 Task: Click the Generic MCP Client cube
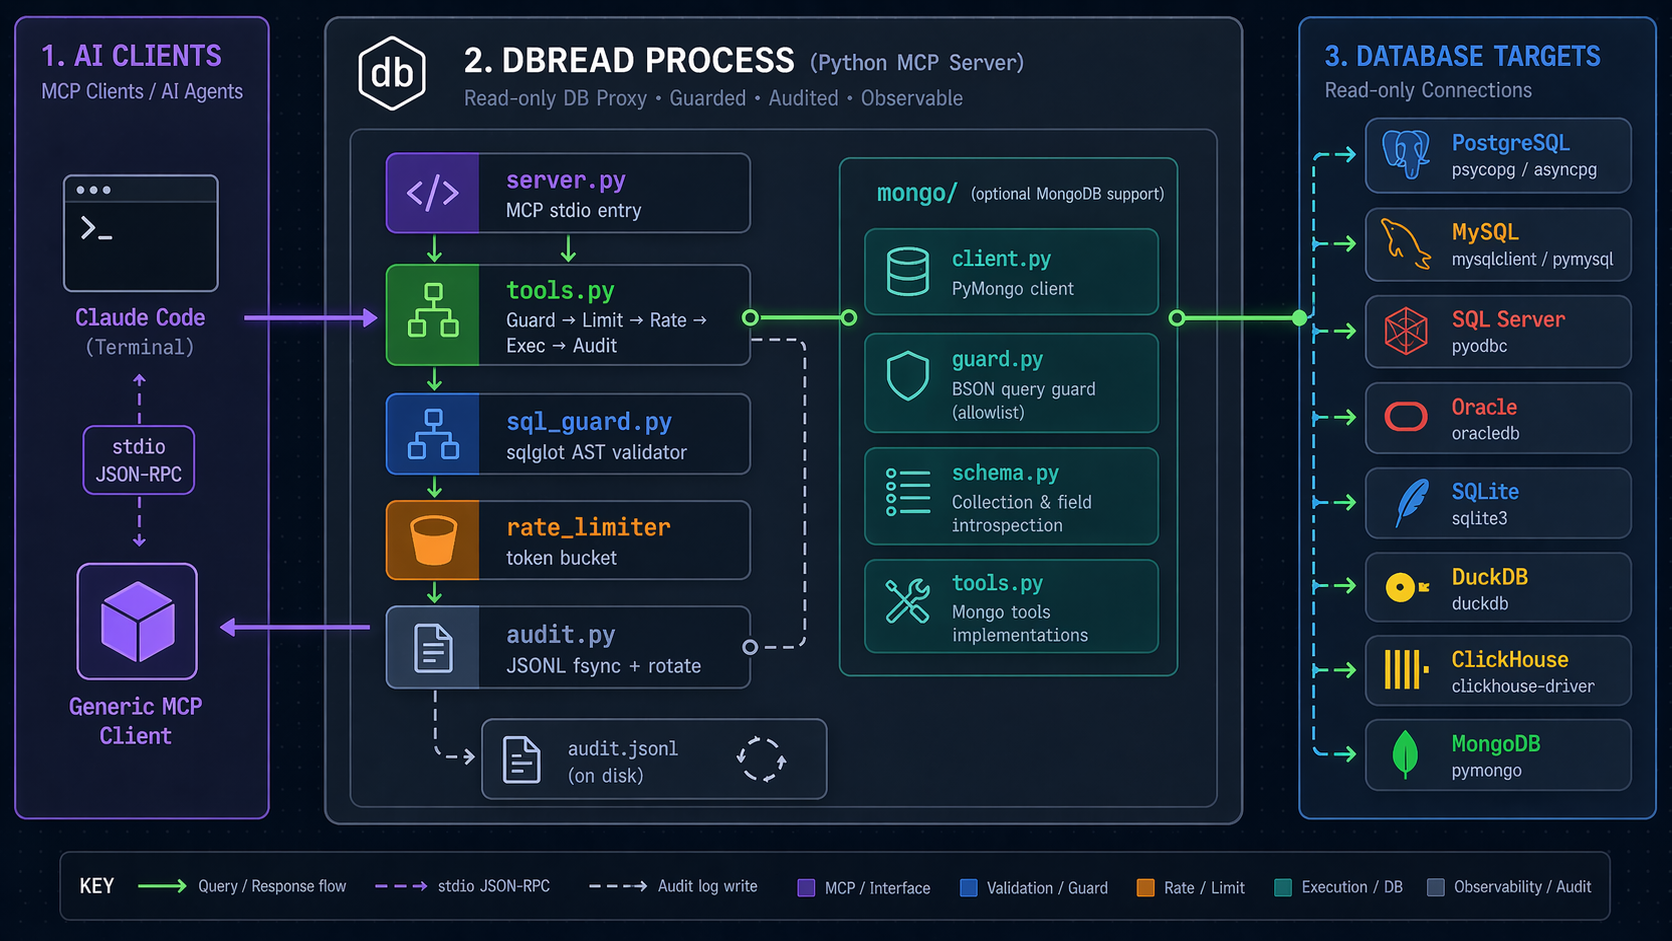[137, 621]
